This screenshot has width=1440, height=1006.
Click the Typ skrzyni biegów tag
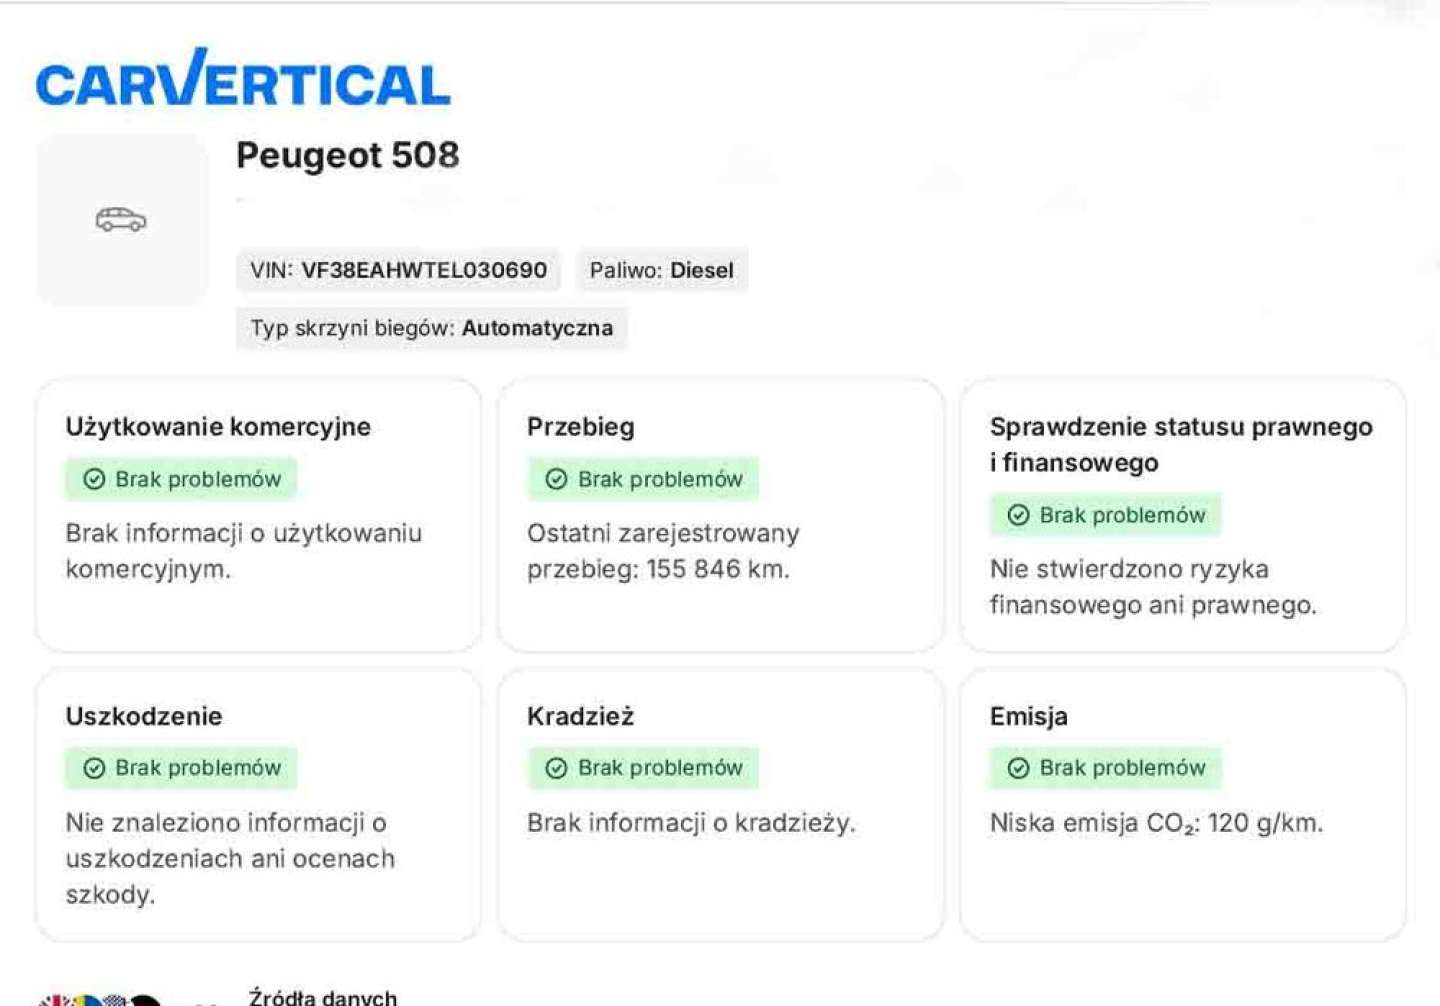tap(431, 328)
